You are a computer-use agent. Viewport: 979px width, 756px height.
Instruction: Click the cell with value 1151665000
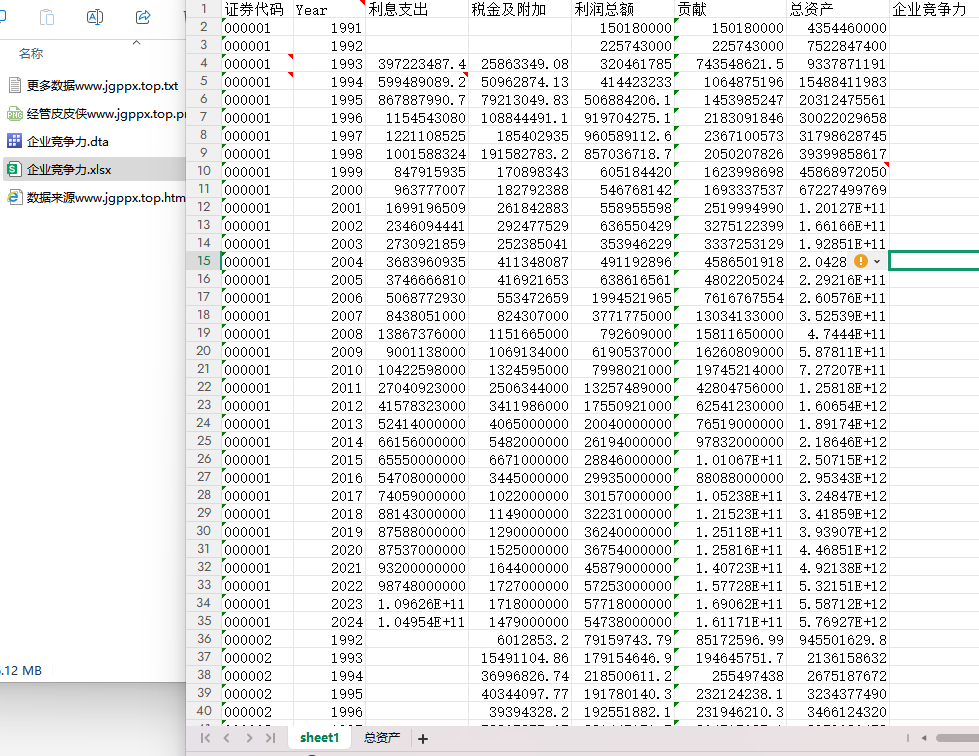[x=520, y=334]
